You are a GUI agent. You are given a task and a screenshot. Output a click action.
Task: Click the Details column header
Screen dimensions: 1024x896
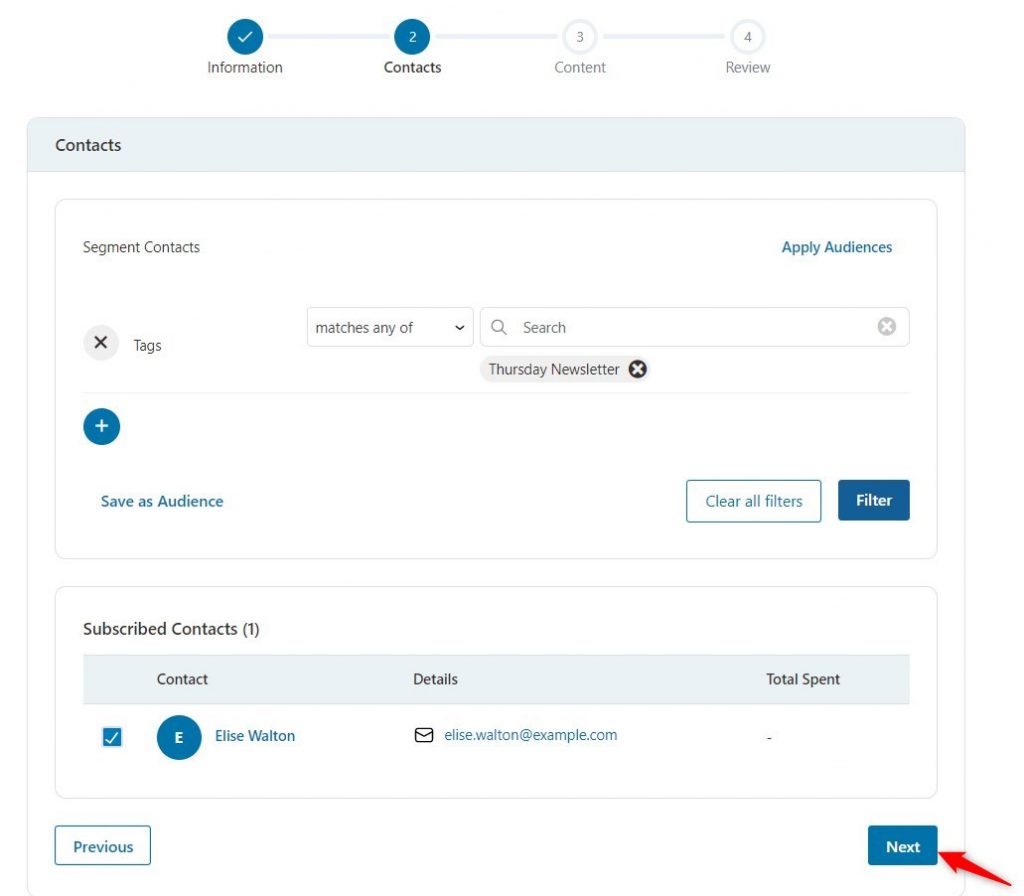(x=435, y=679)
